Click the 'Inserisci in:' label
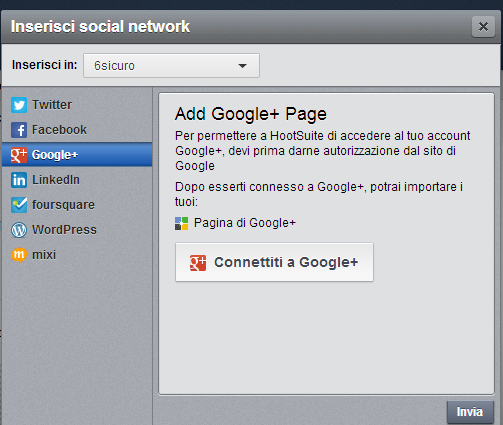503x425 pixels. click(x=45, y=65)
